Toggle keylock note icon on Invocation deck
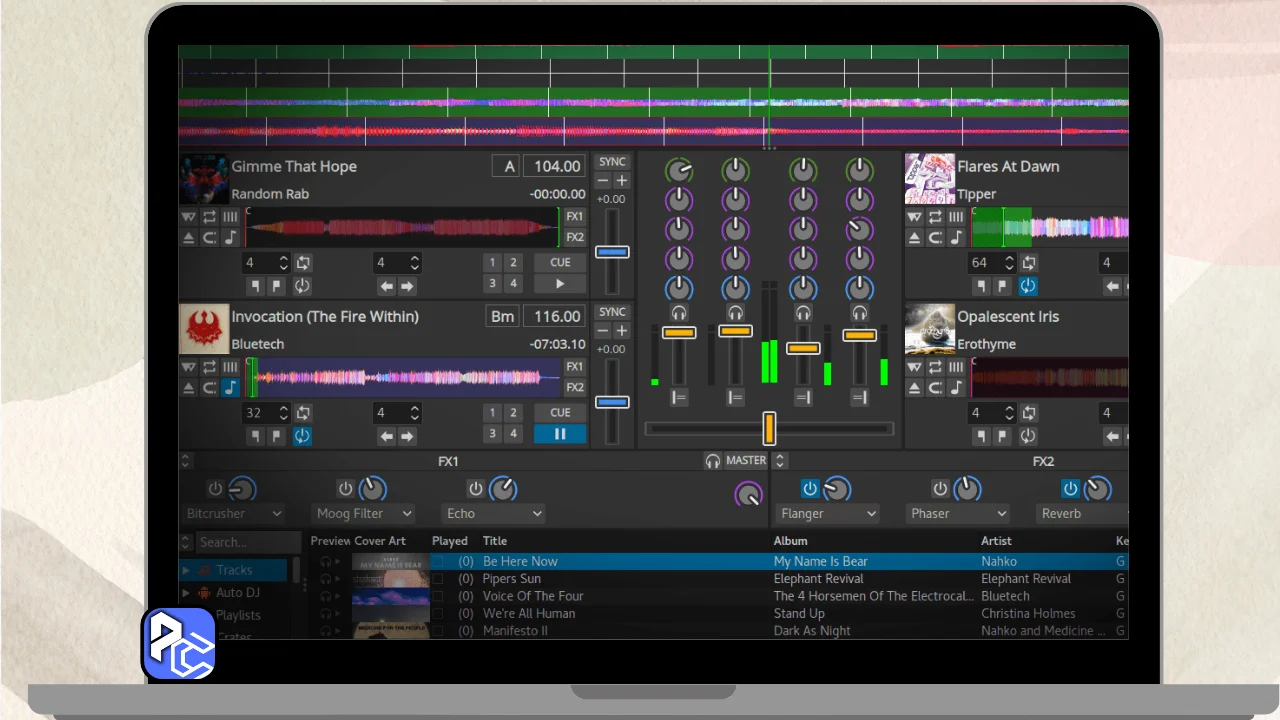Screen dimensions: 1280x720 [x=231, y=388]
